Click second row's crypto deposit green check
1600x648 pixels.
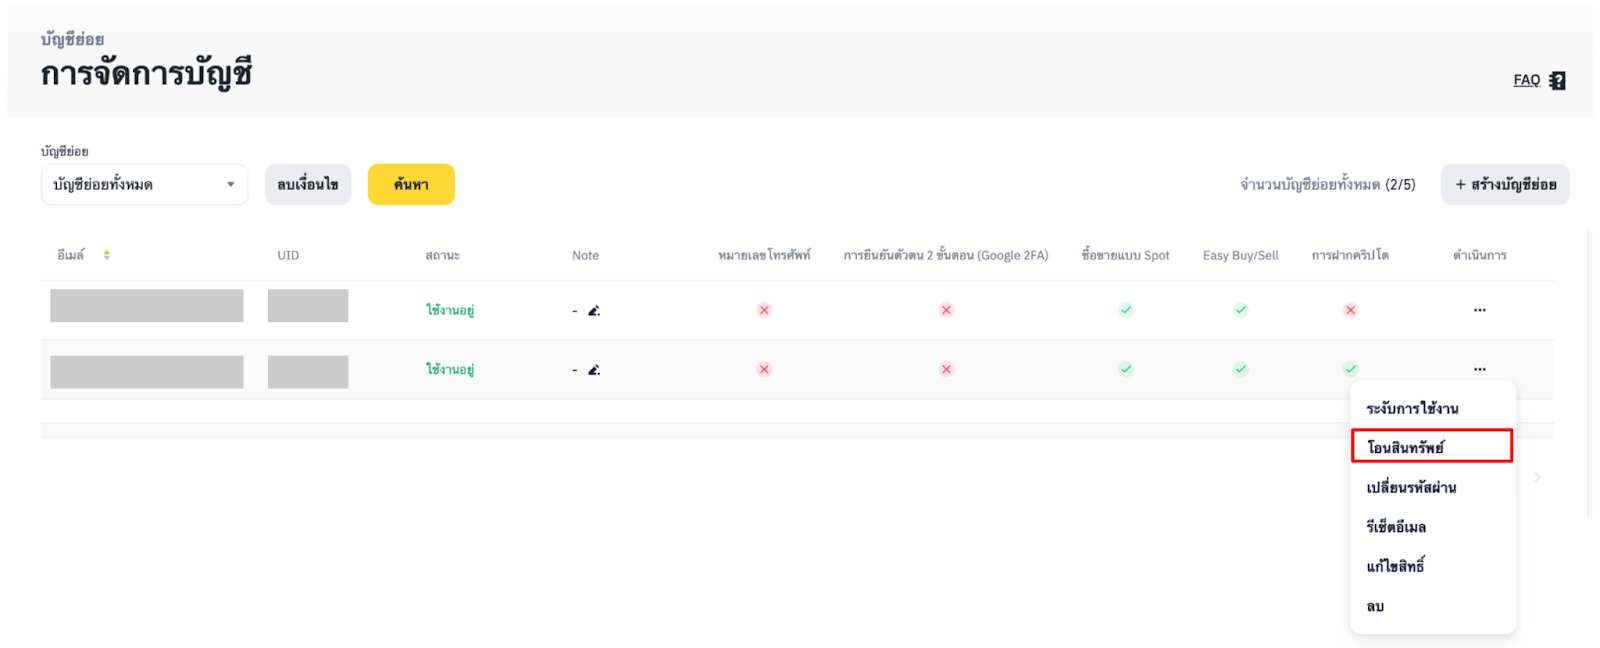click(1350, 369)
